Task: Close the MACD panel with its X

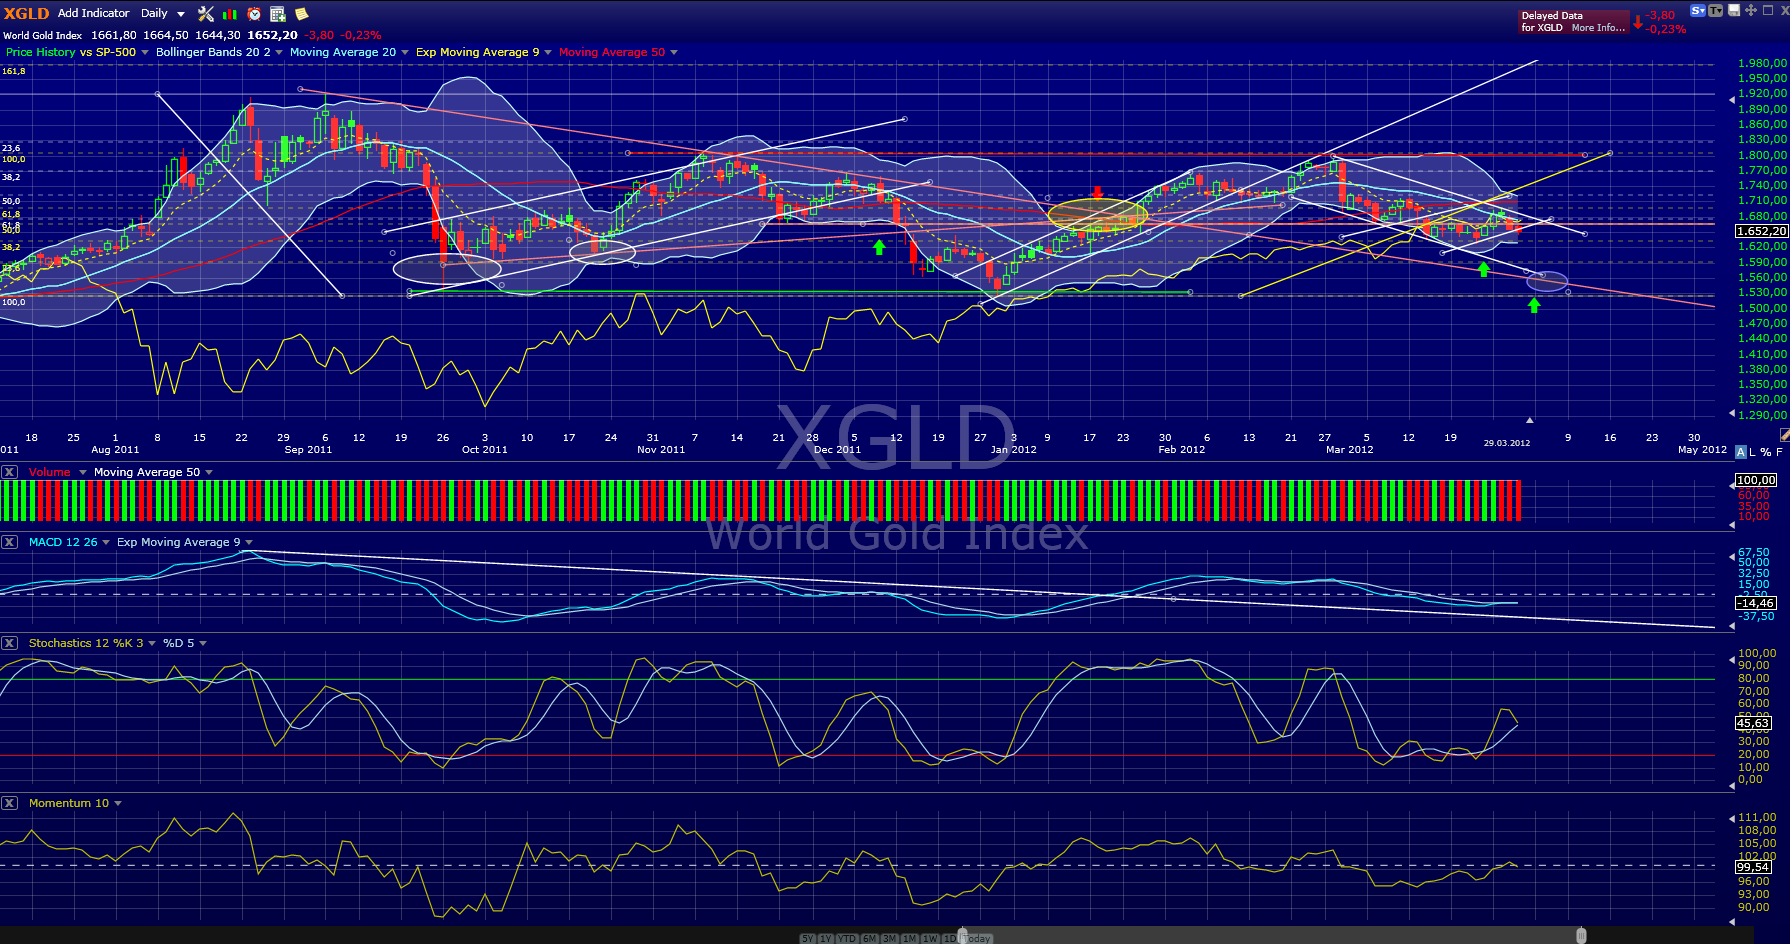Action: [x=9, y=542]
